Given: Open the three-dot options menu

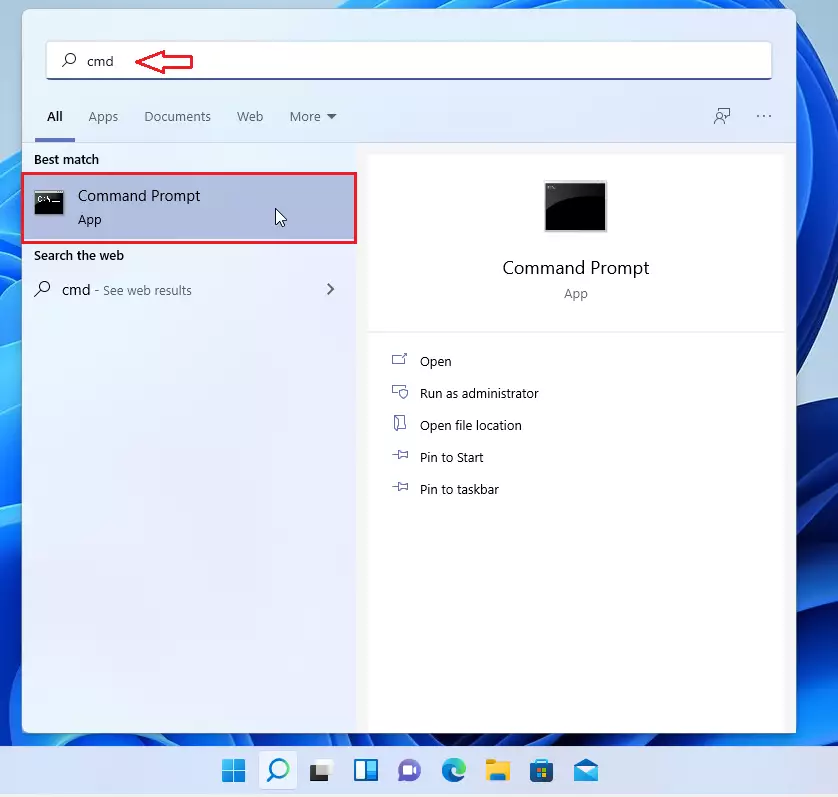Looking at the screenshot, I should 764,116.
